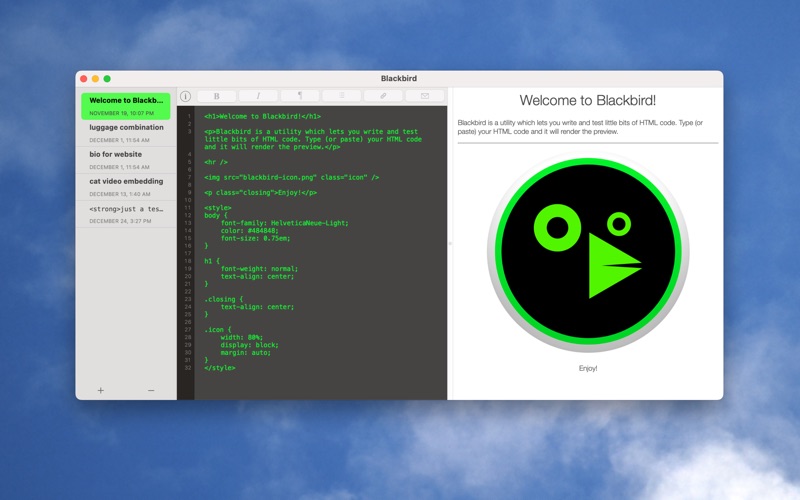Click the split divider handle between editor and preview
The image size is (800, 500).
coord(450,244)
